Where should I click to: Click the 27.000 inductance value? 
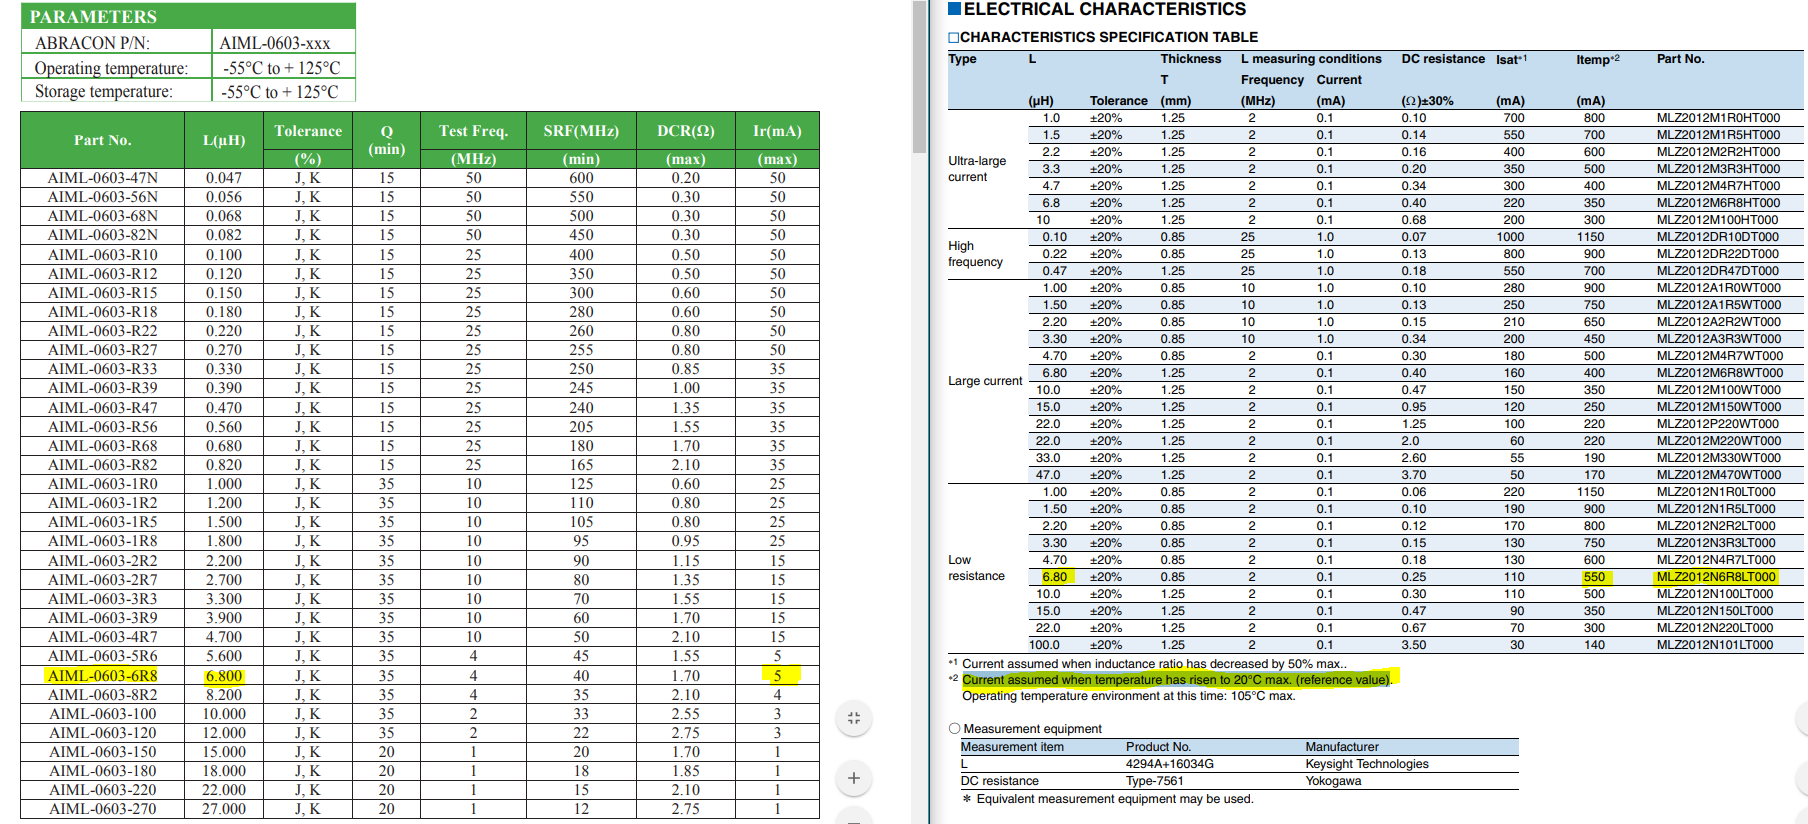[224, 809]
